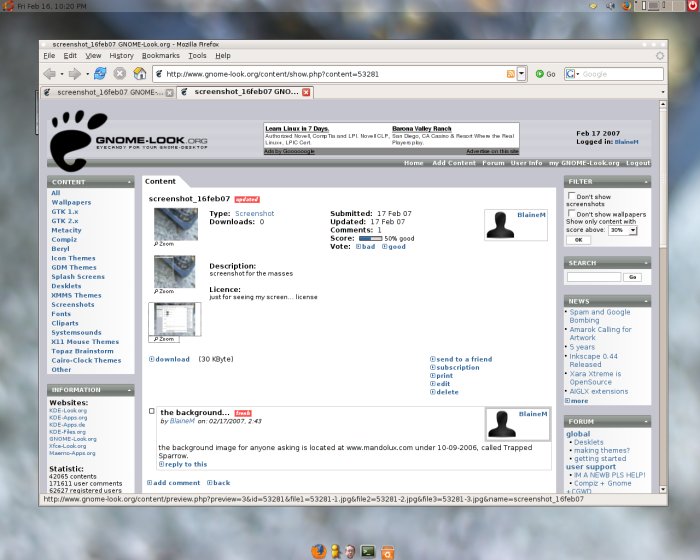Click the download link
700x560 pixels.
(x=170, y=359)
